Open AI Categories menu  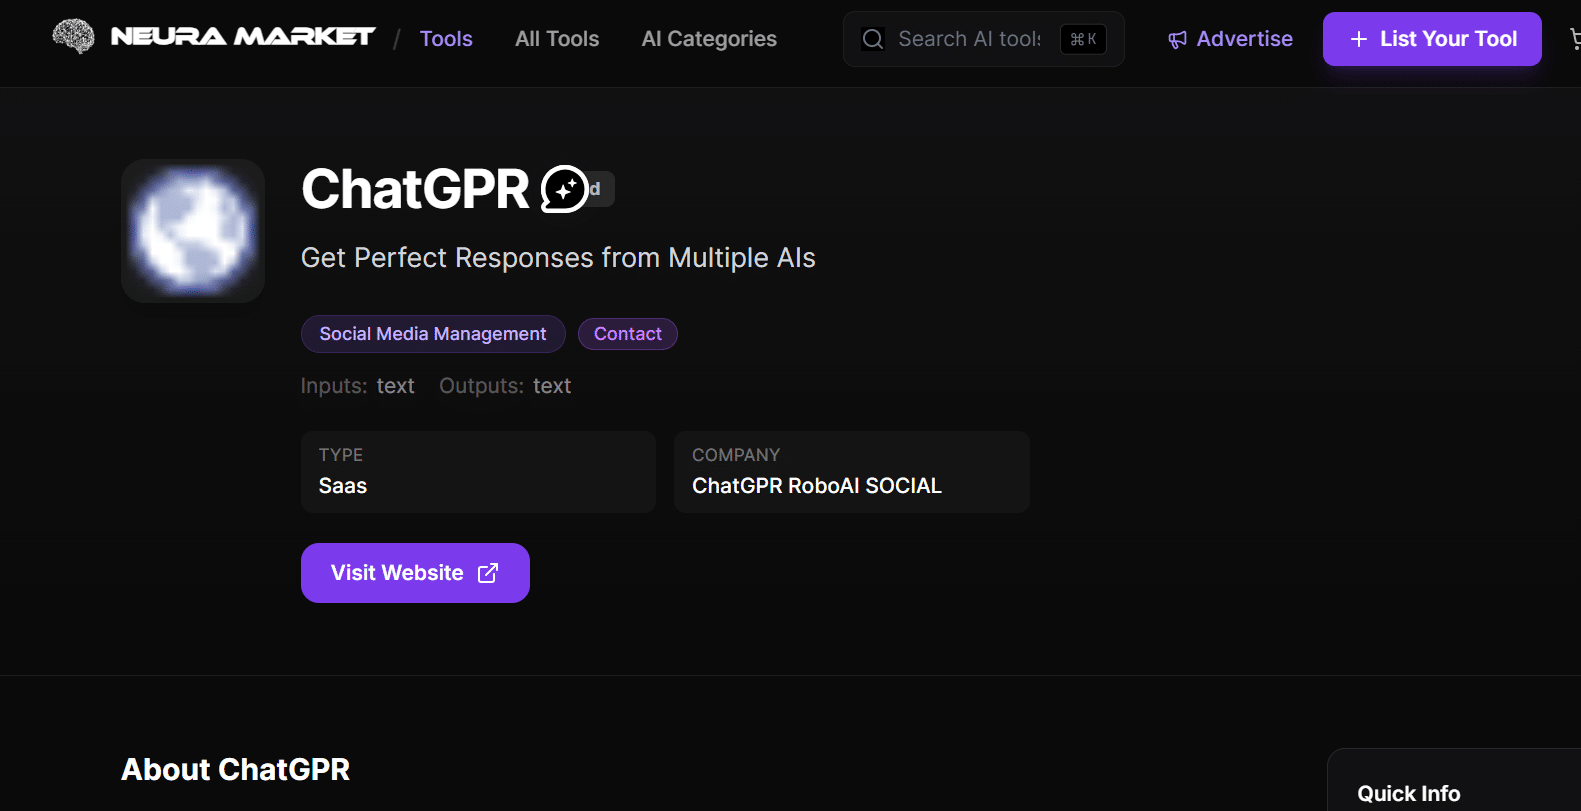click(x=709, y=39)
